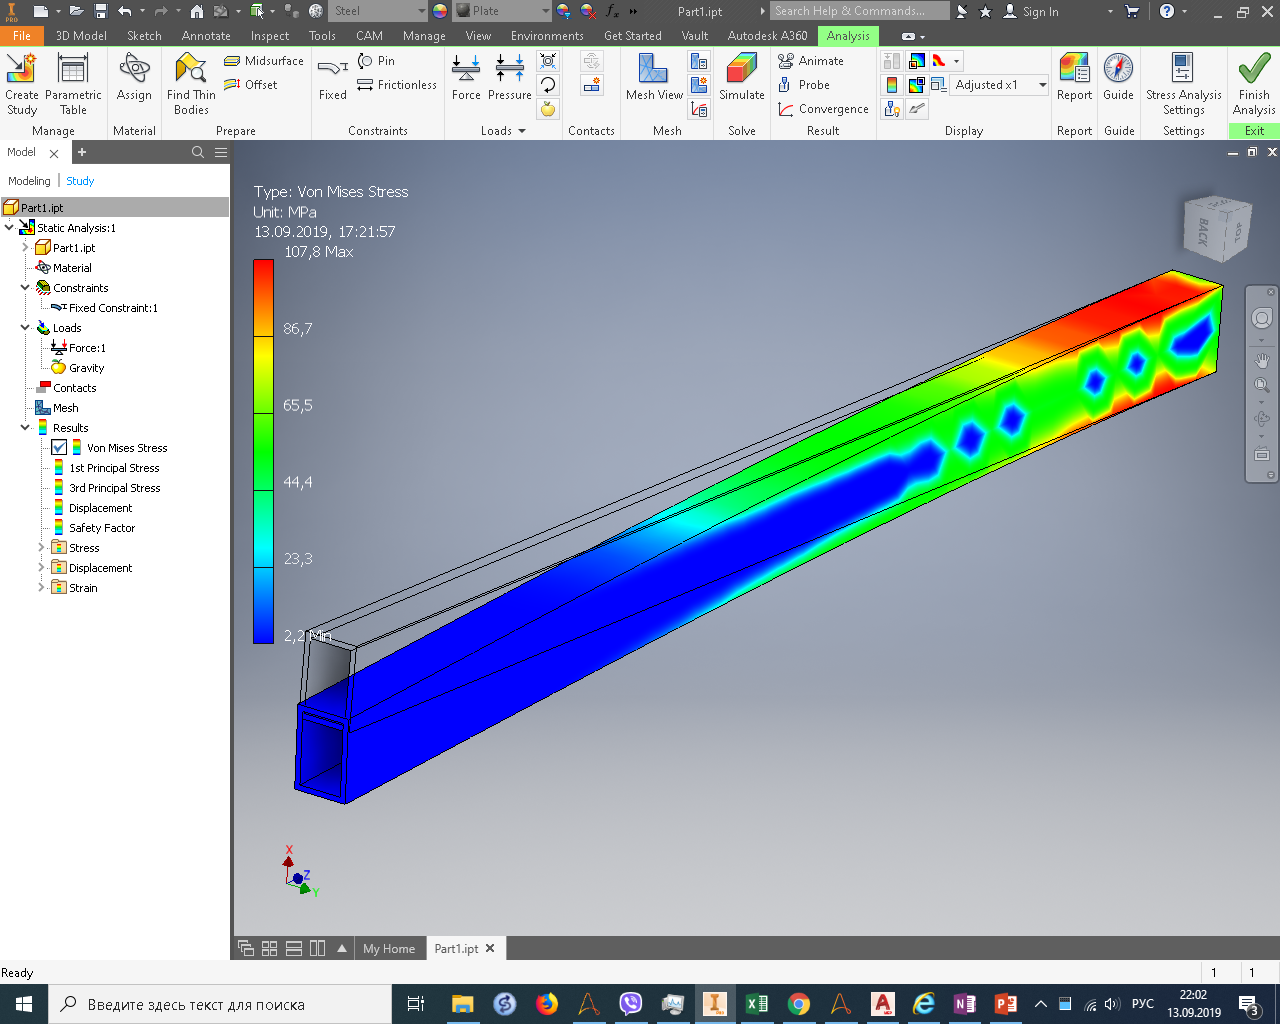
Task: Select Force:1 in browser
Action: tap(87, 348)
